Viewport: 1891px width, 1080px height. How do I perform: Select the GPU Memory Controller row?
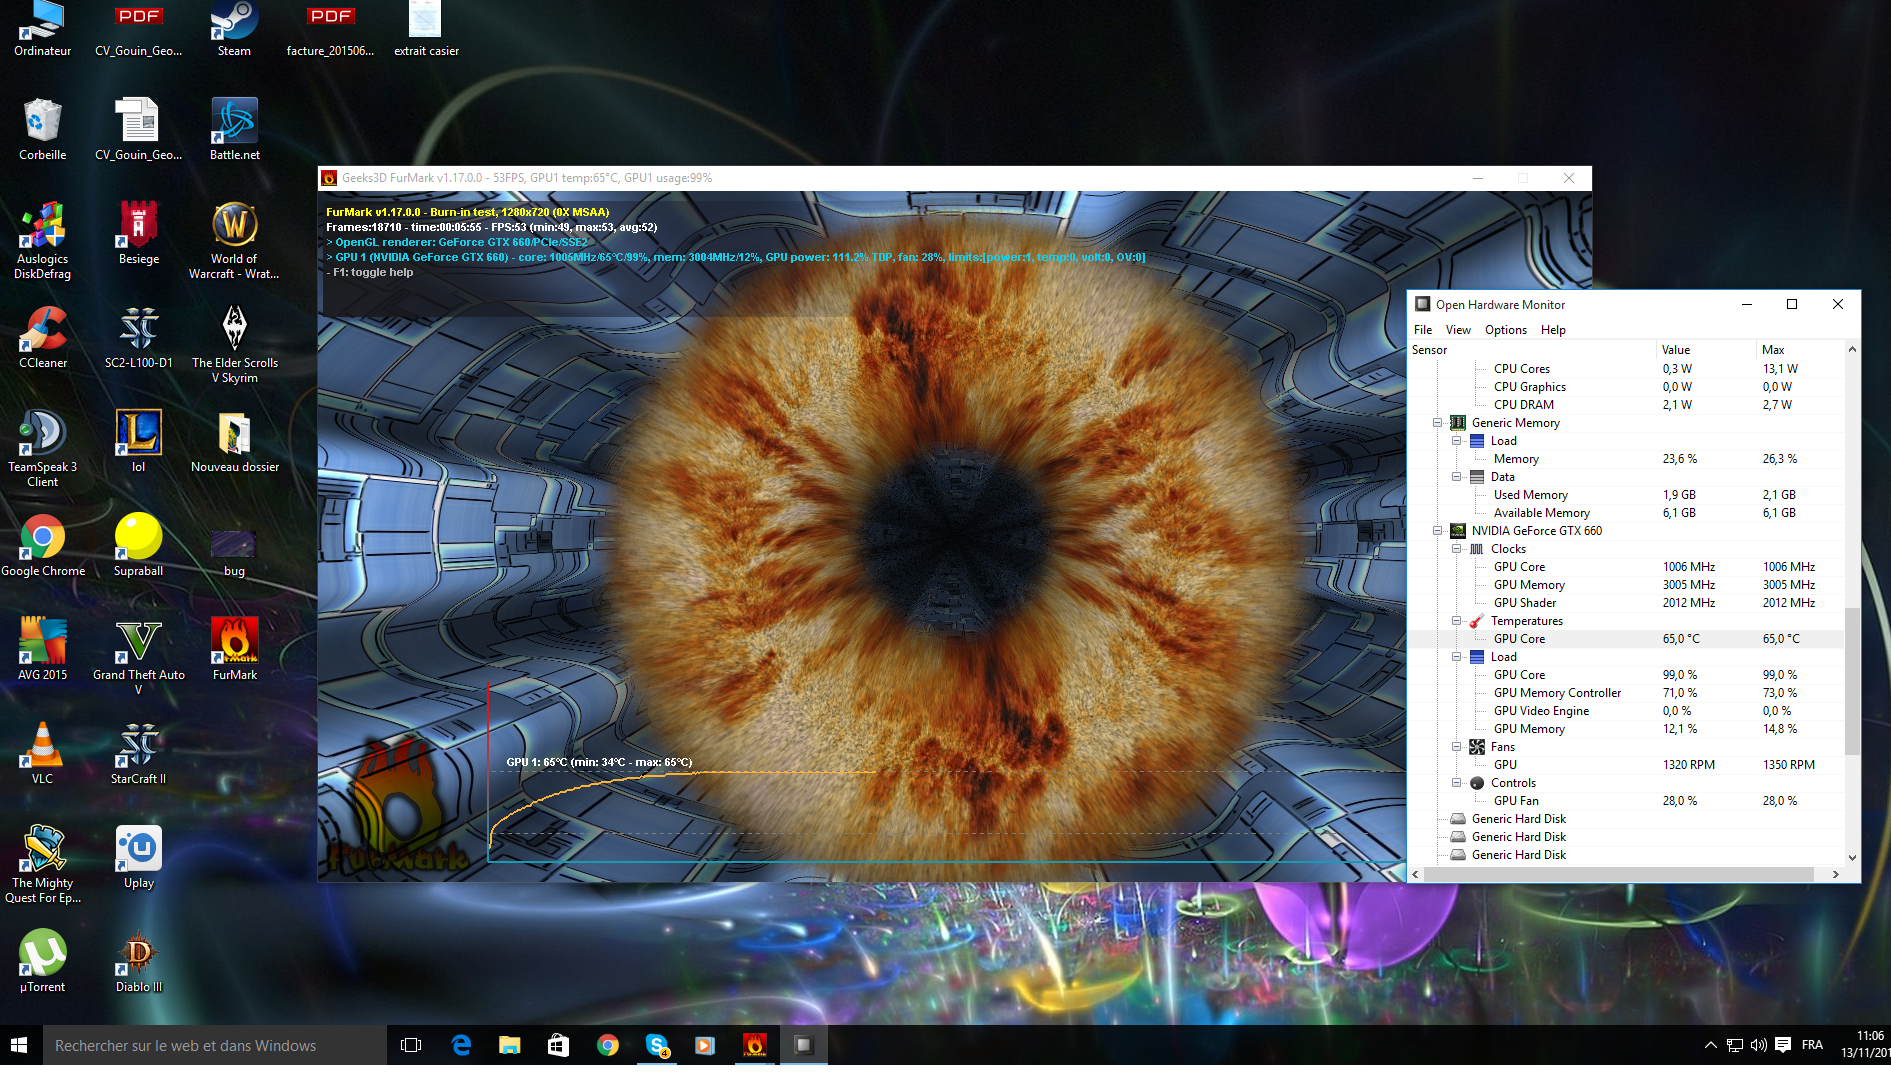point(1626,693)
